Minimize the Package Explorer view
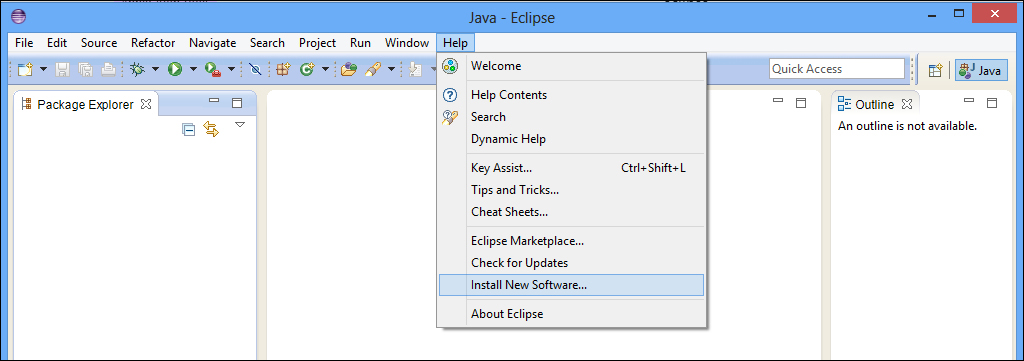 pyautogui.click(x=214, y=101)
